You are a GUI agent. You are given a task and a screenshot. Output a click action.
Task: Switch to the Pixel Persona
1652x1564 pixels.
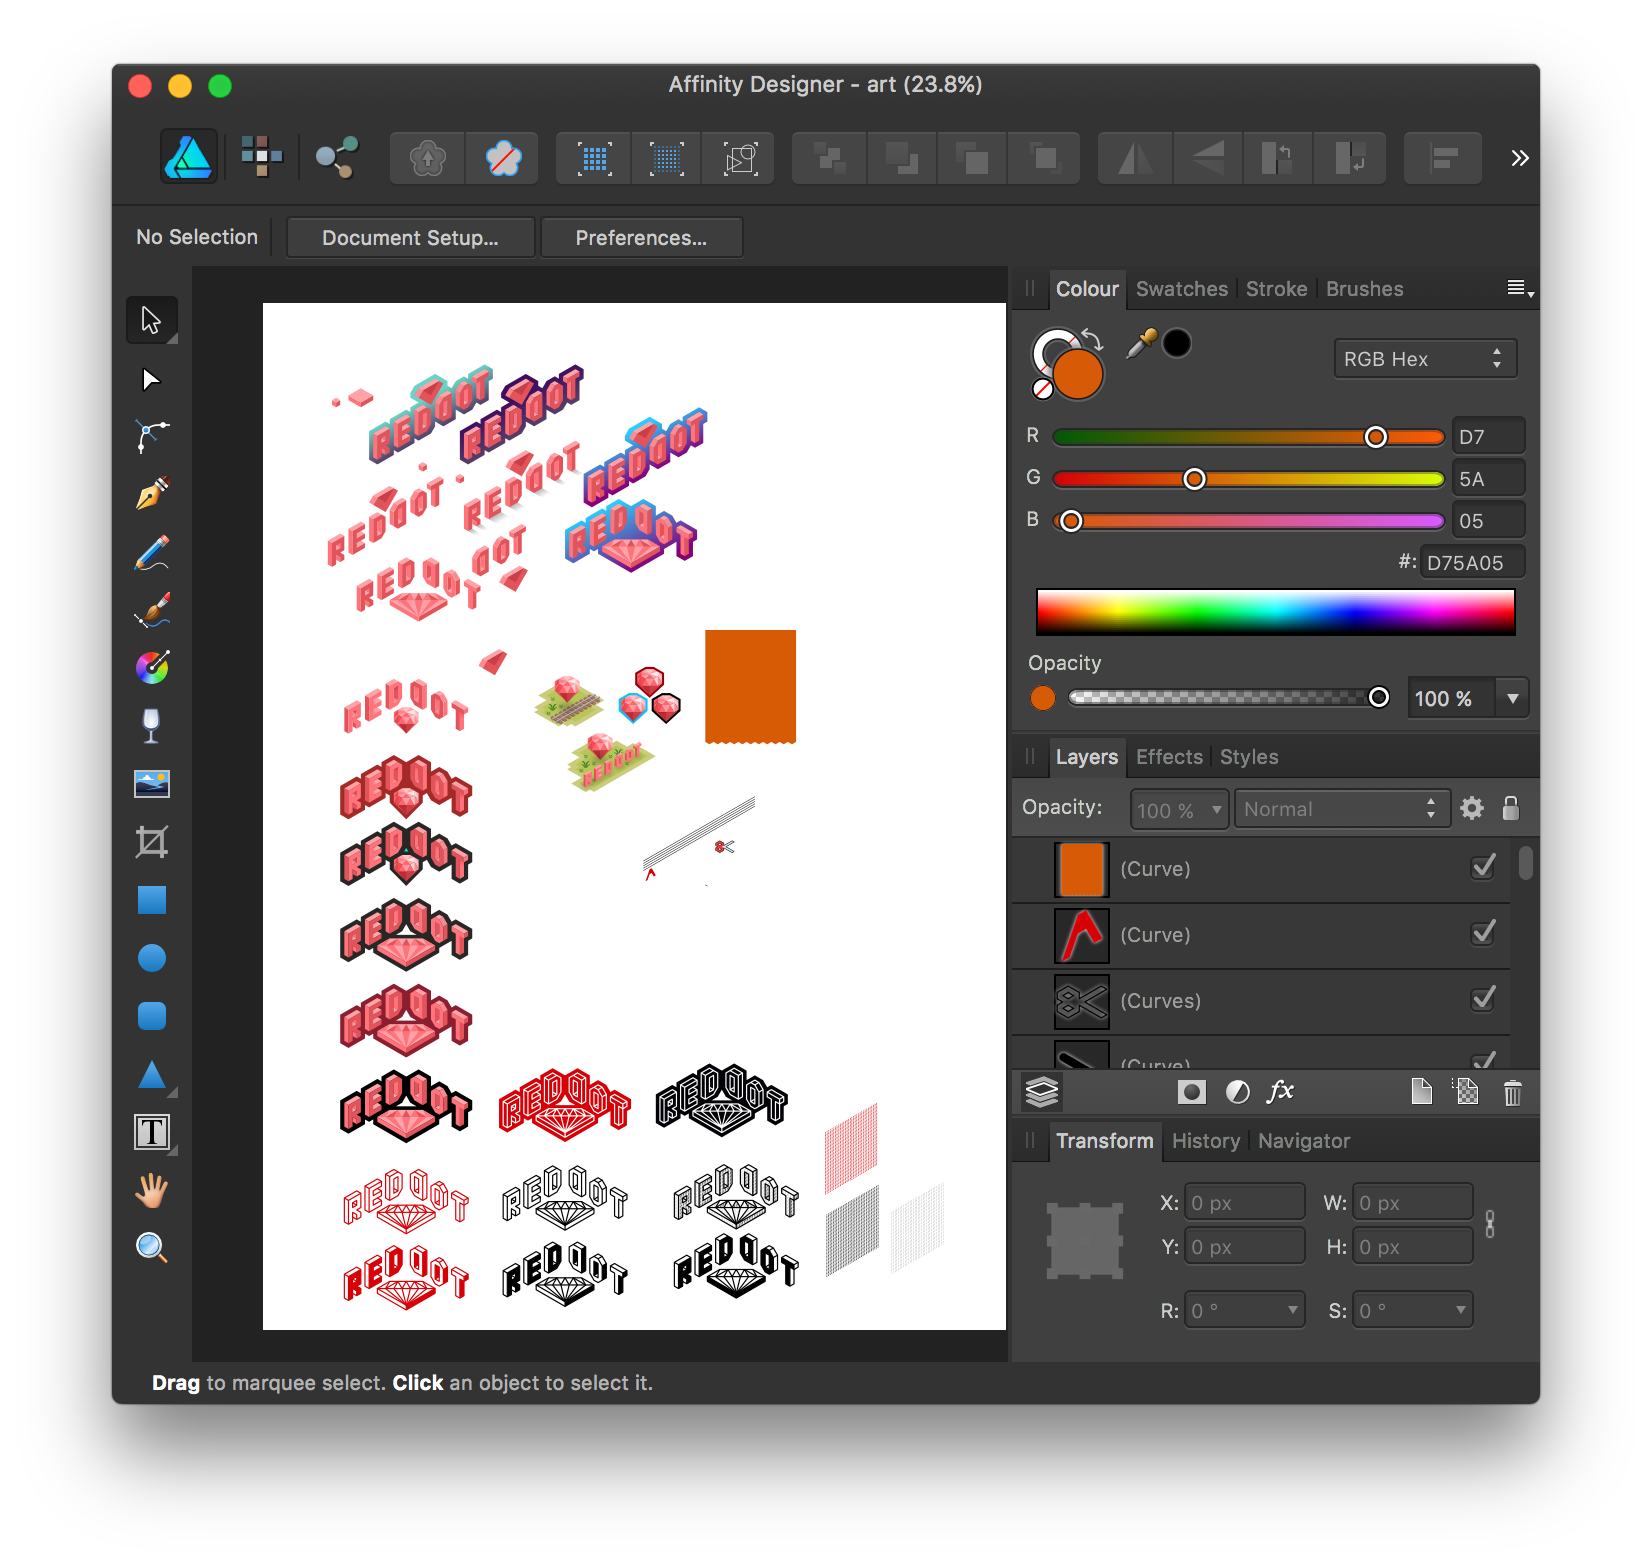coord(262,157)
